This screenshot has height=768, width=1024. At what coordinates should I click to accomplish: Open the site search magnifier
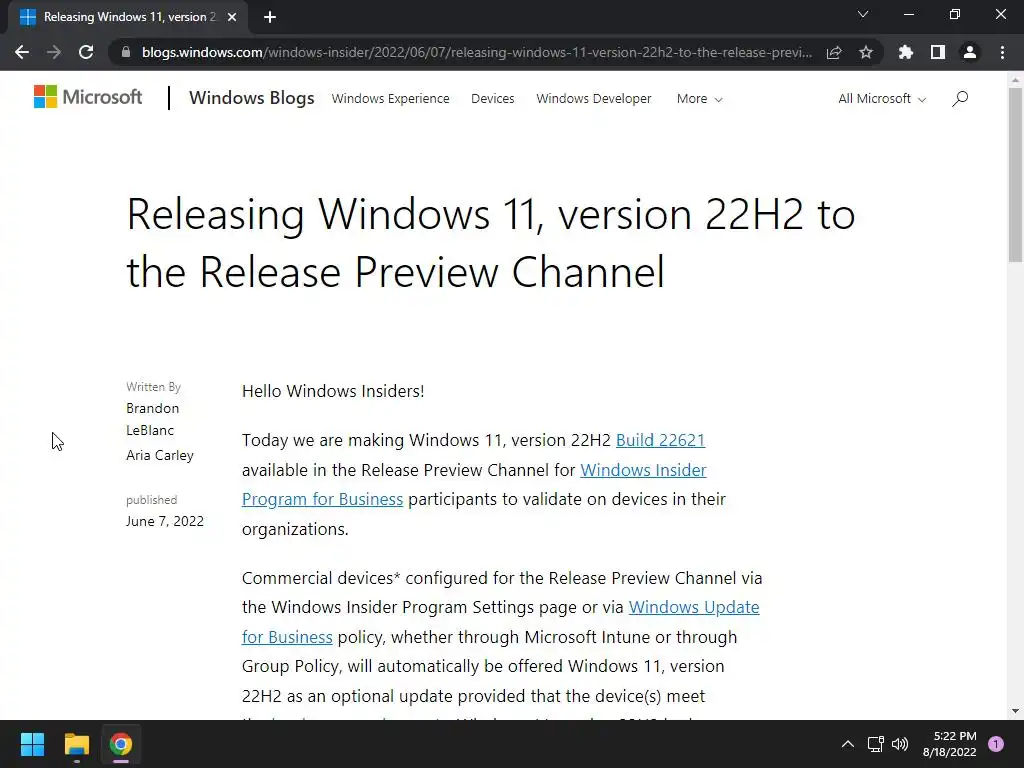(960, 99)
